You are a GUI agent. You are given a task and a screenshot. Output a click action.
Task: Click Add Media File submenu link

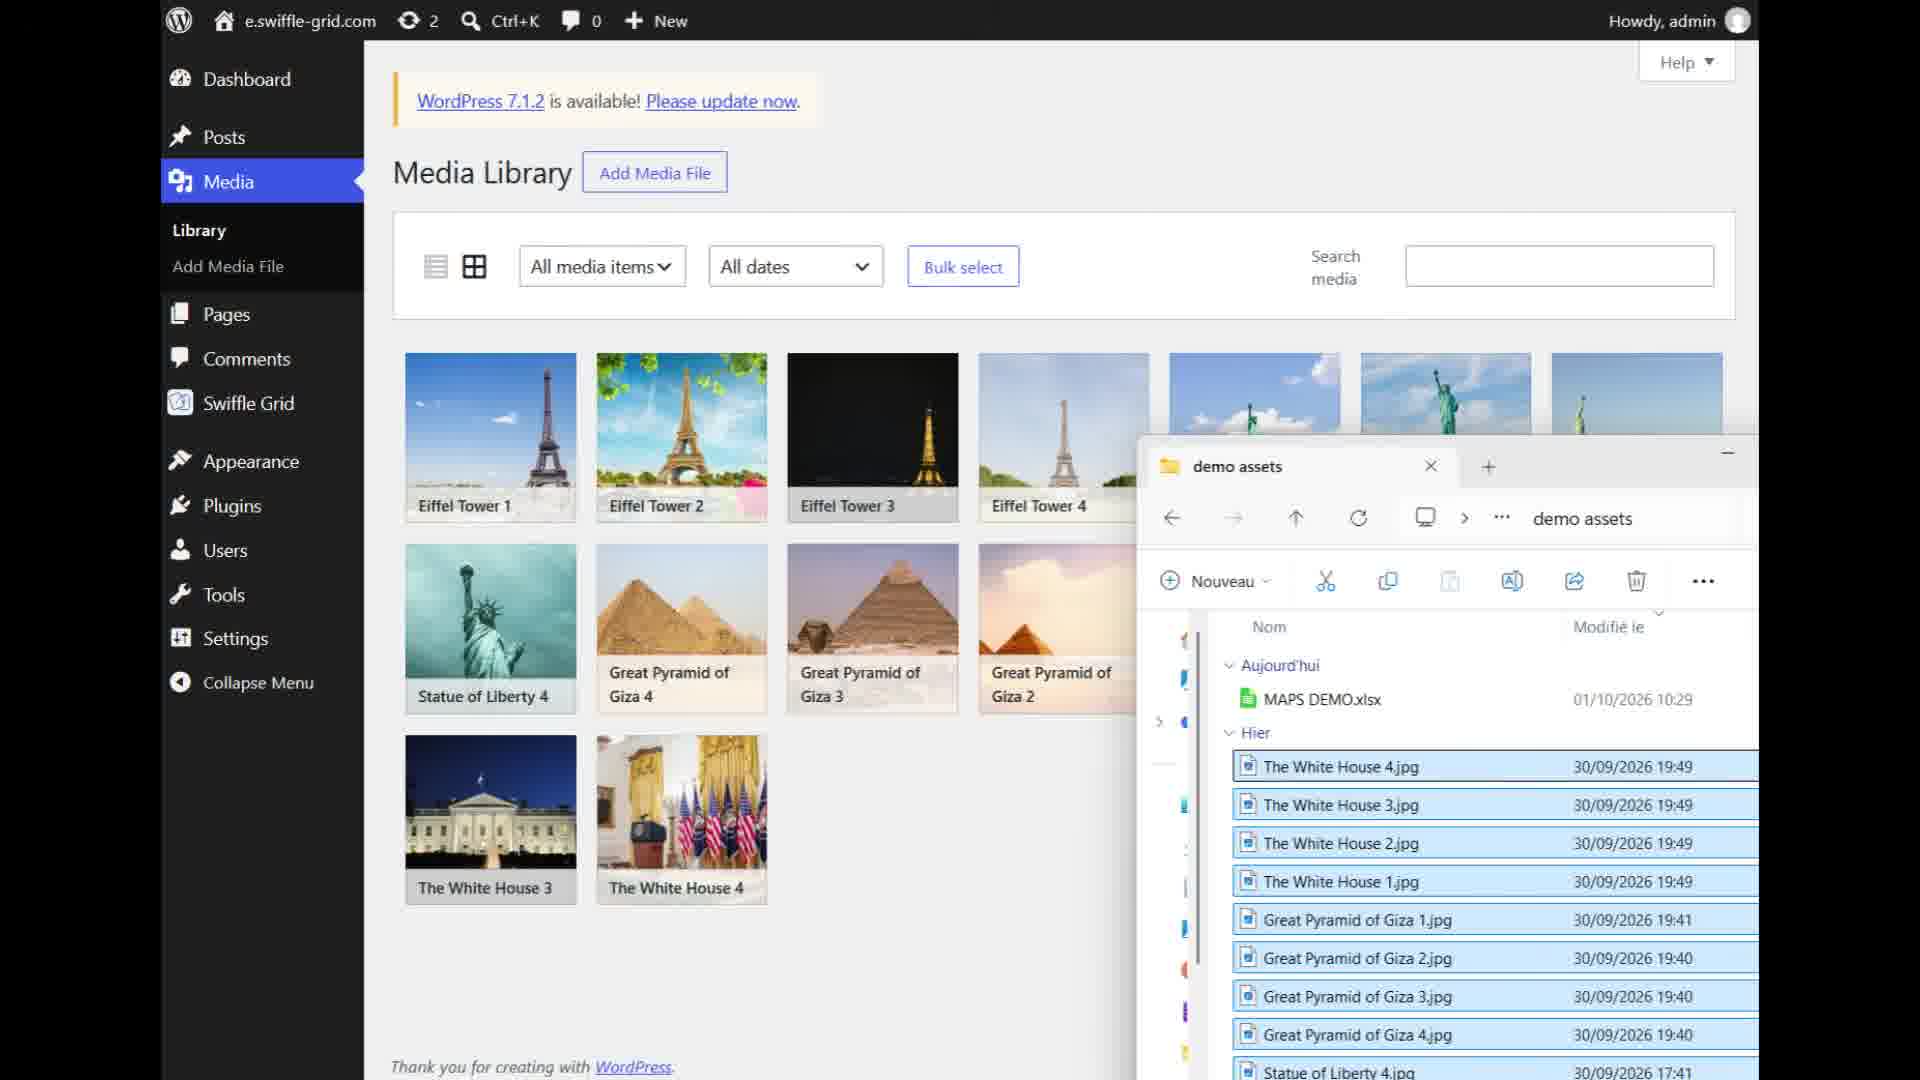point(228,266)
